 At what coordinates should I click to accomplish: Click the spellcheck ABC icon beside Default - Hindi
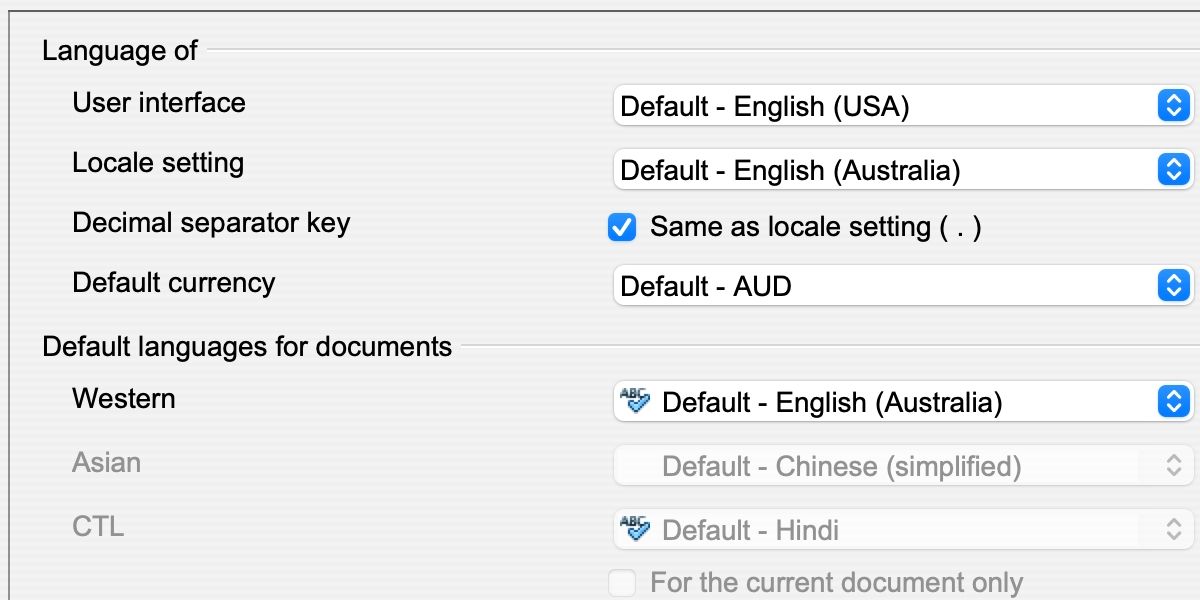pyautogui.click(x=635, y=530)
